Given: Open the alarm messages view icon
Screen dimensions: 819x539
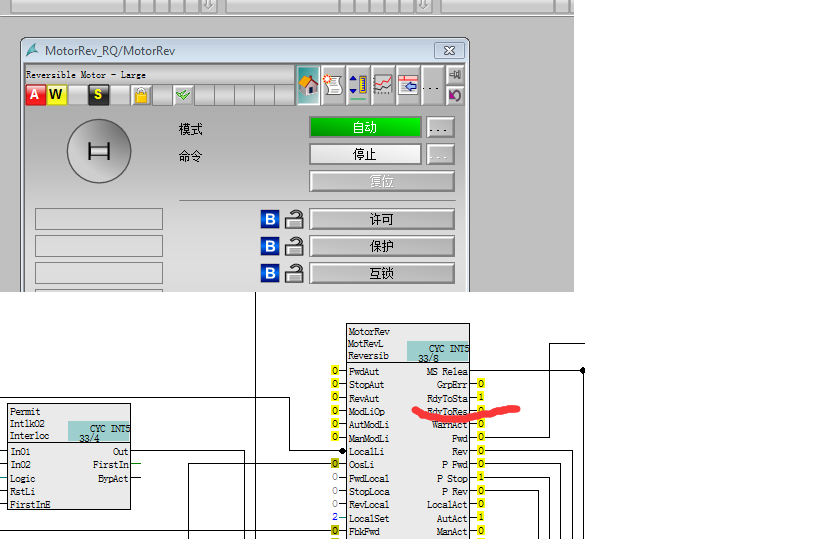Looking at the screenshot, I should click(333, 85).
